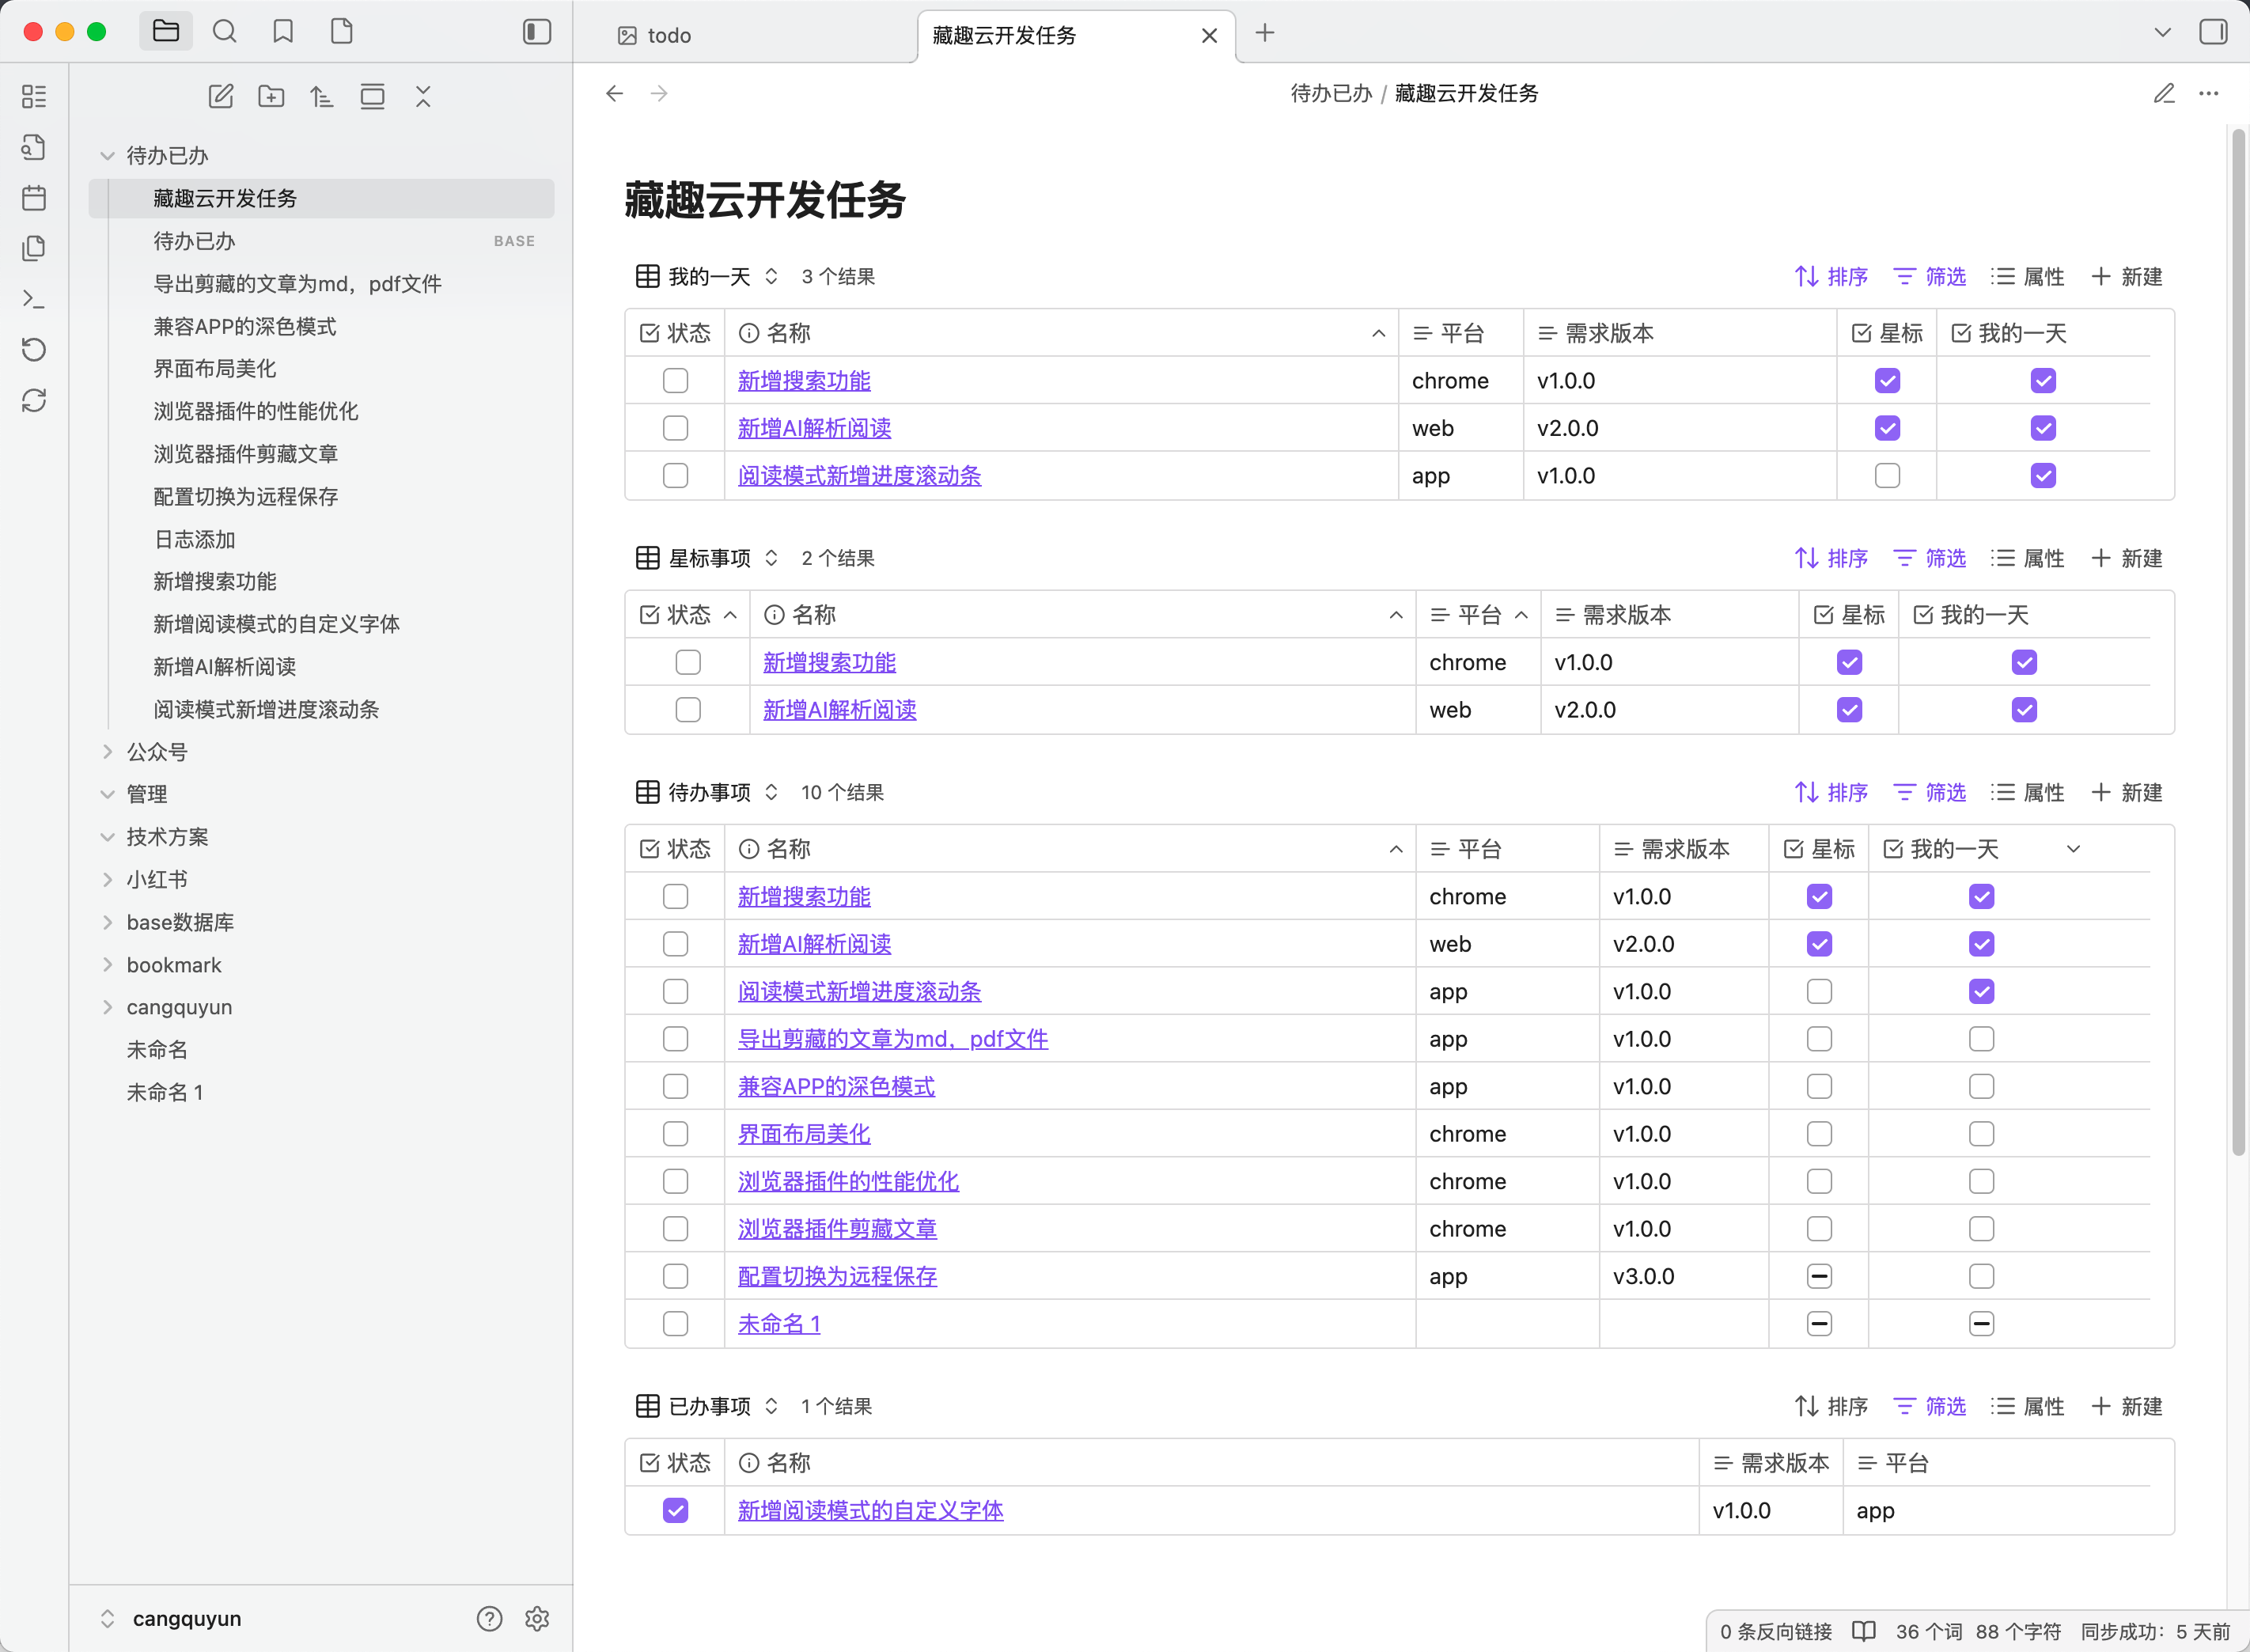Toggle 星标 checkbox for 阅读模式新增进度滚动条 in 我的一天

(x=1887, y=476)
